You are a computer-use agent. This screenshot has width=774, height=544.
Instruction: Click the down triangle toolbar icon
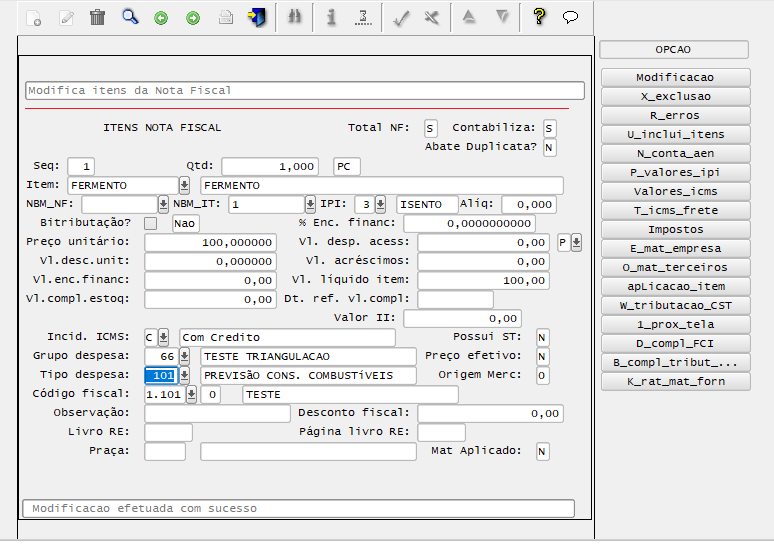[x=502, y=17]
